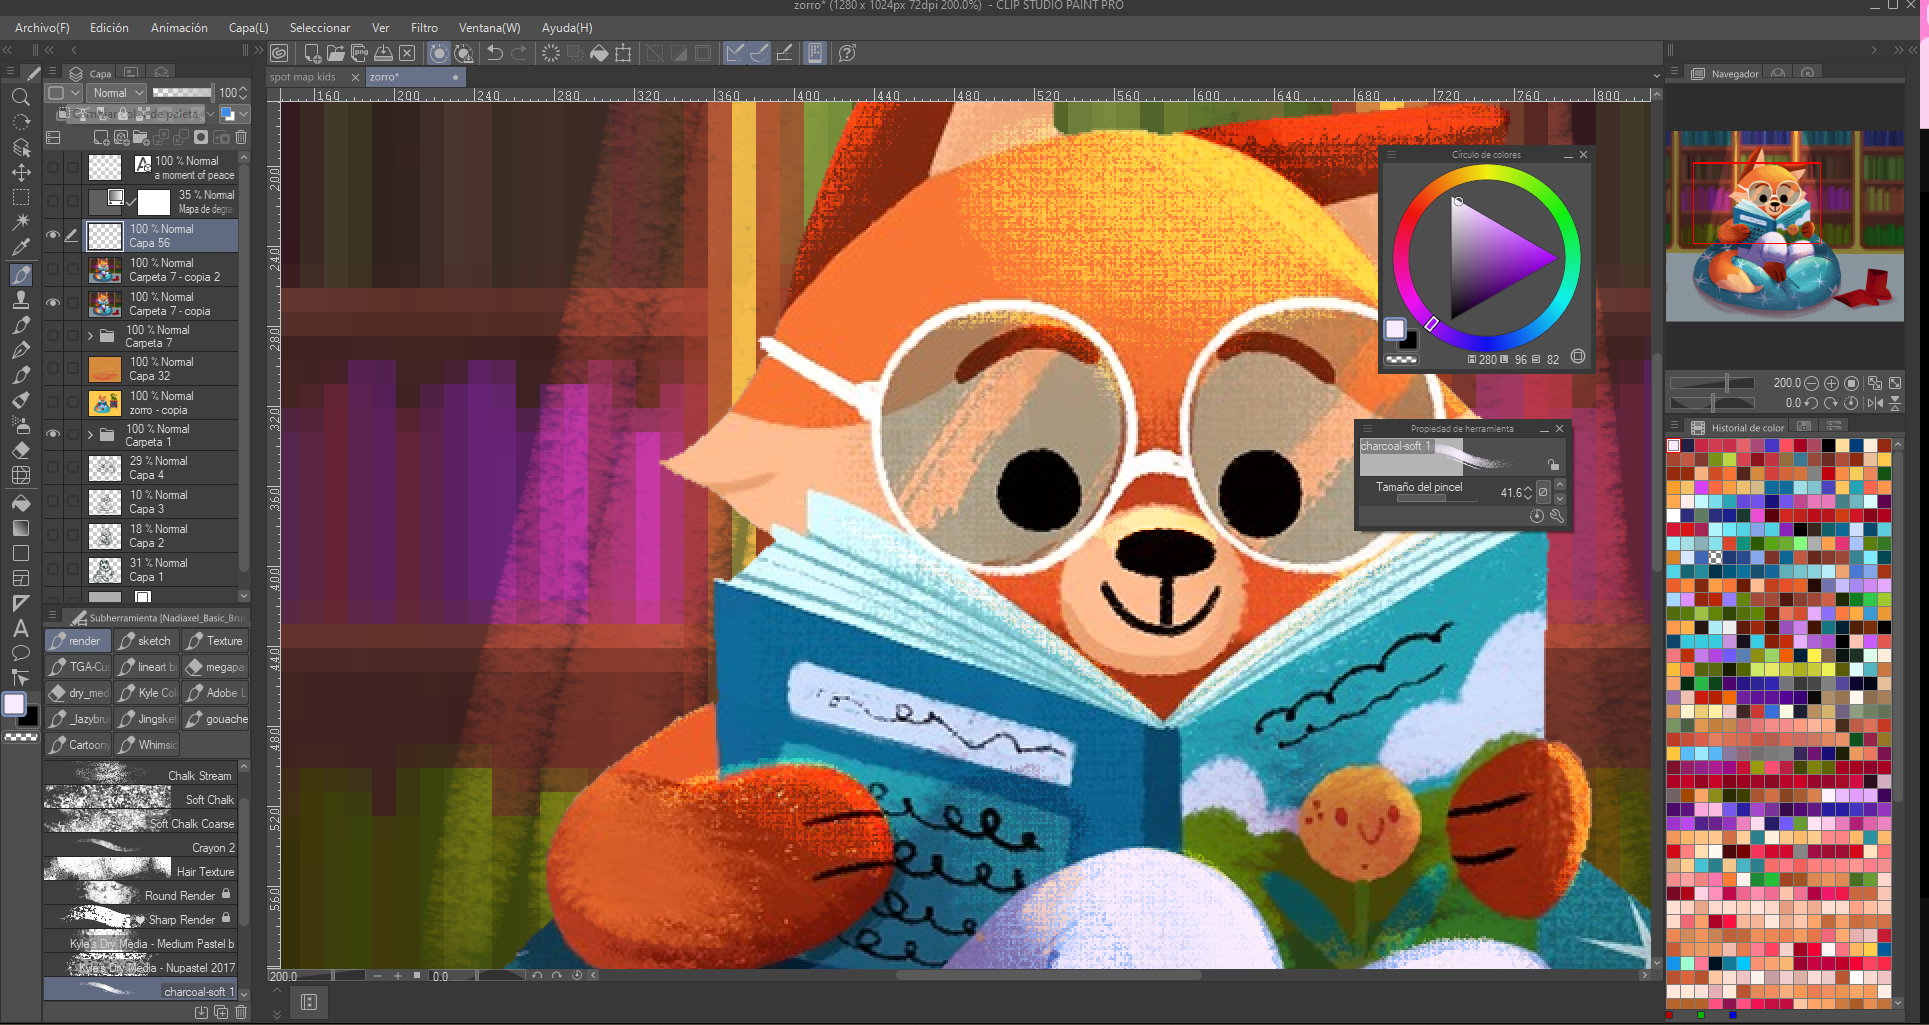Create a new layer folder

click(x=141, y=138)
